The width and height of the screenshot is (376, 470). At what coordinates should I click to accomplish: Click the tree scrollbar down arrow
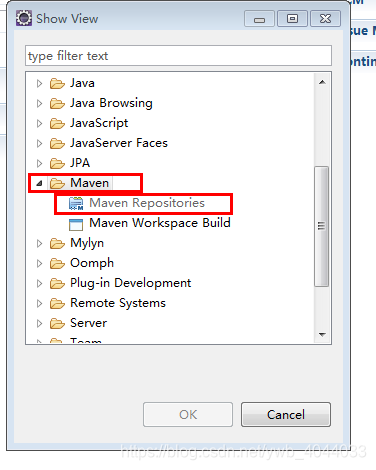tap(322, 334)
